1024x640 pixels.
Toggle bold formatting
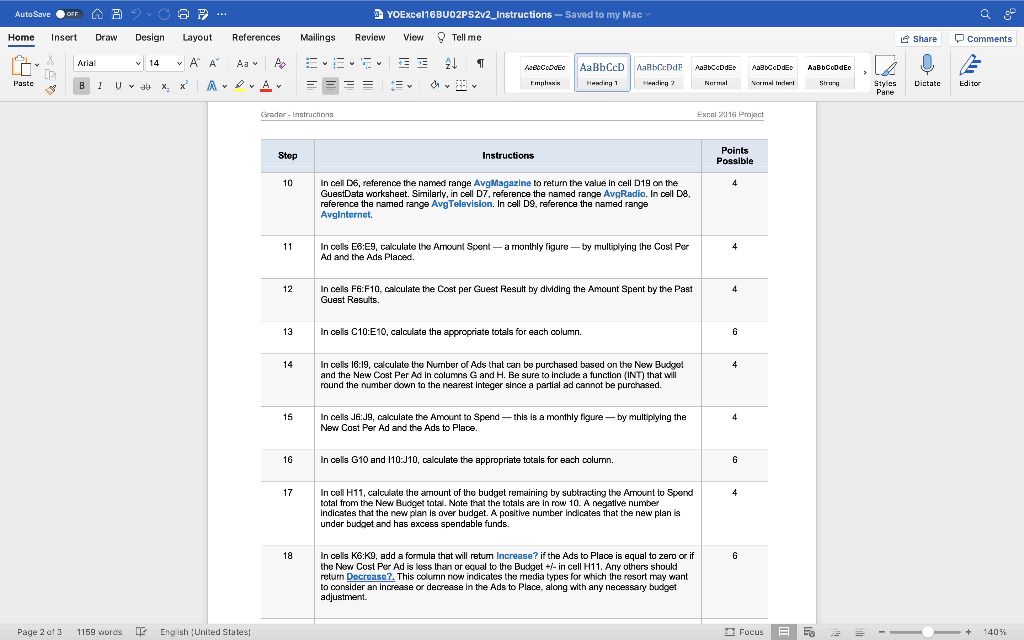[82, 86]
